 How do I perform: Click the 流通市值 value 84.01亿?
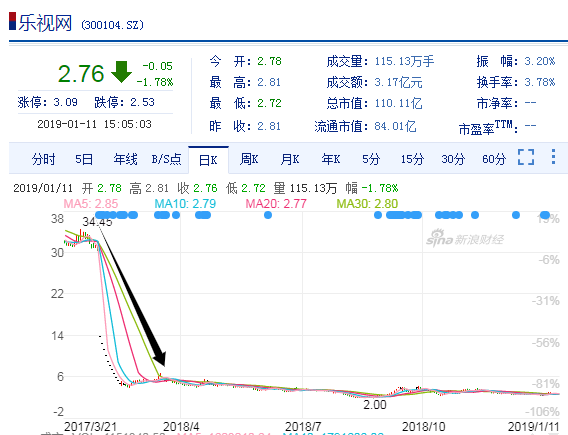click(395, 126)
